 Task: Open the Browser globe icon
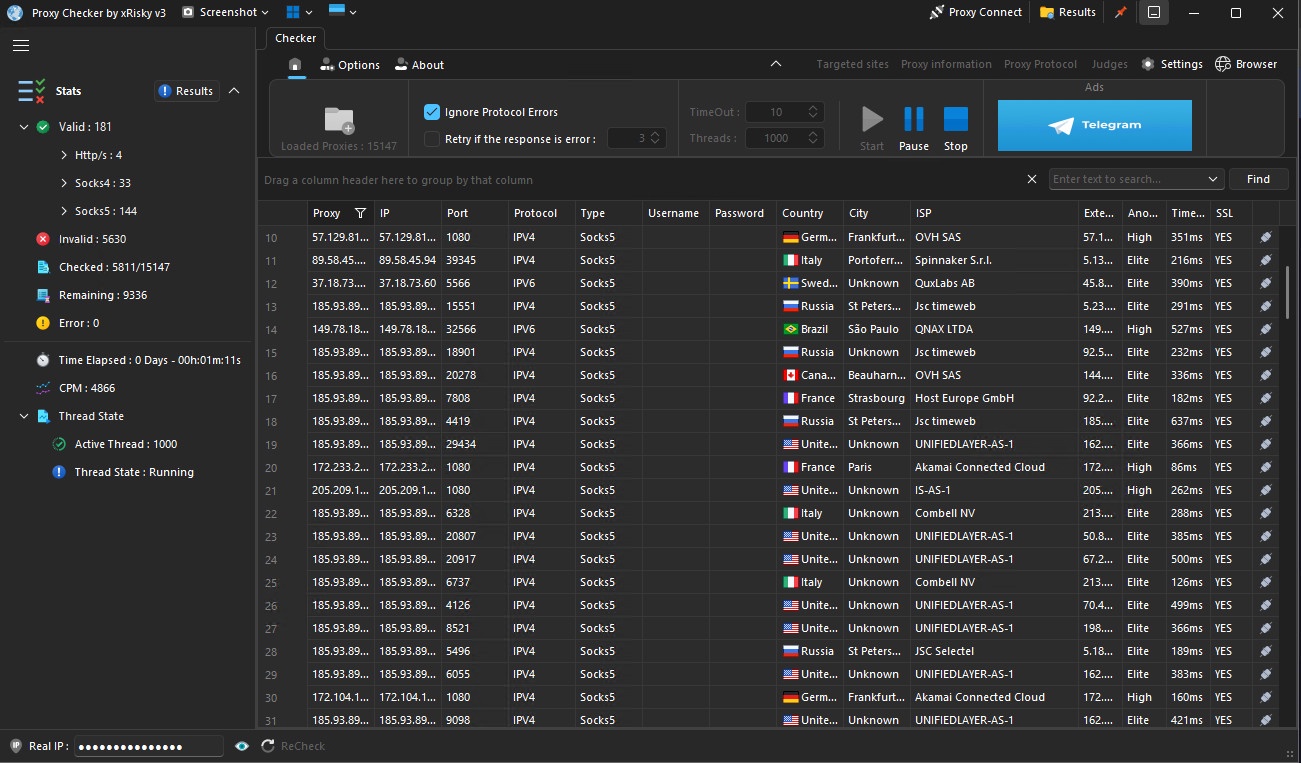(x=1222, y=64)
